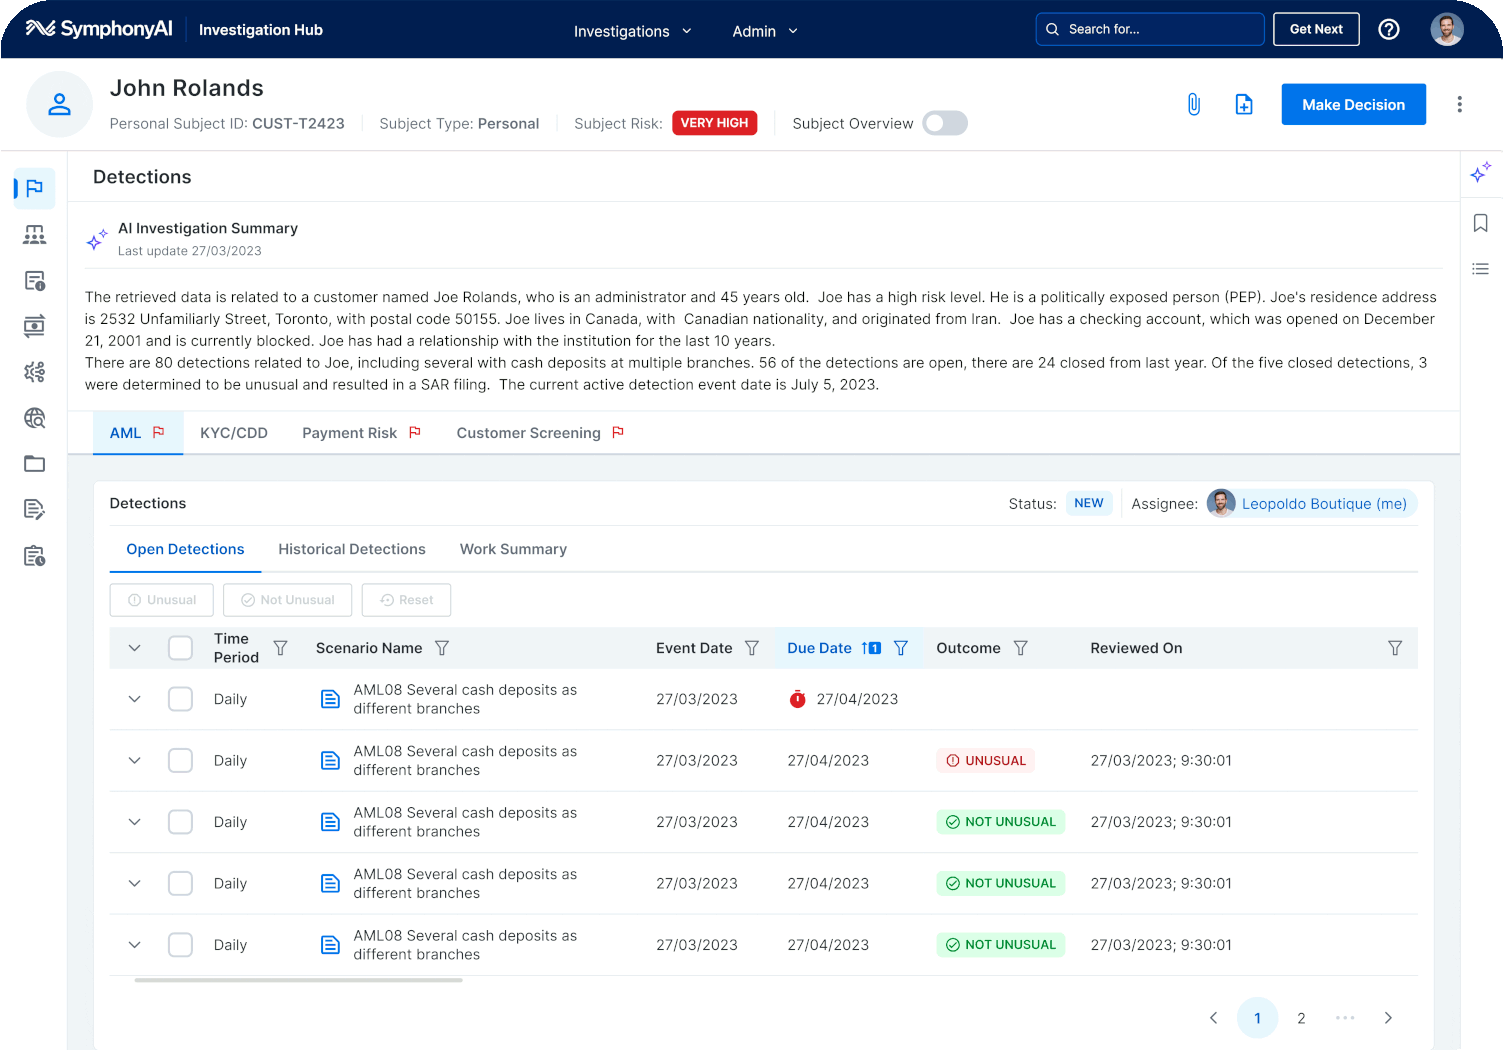
Task: Select the checkbox on the UNUSUAL detection row
Action: click(180, 761)
